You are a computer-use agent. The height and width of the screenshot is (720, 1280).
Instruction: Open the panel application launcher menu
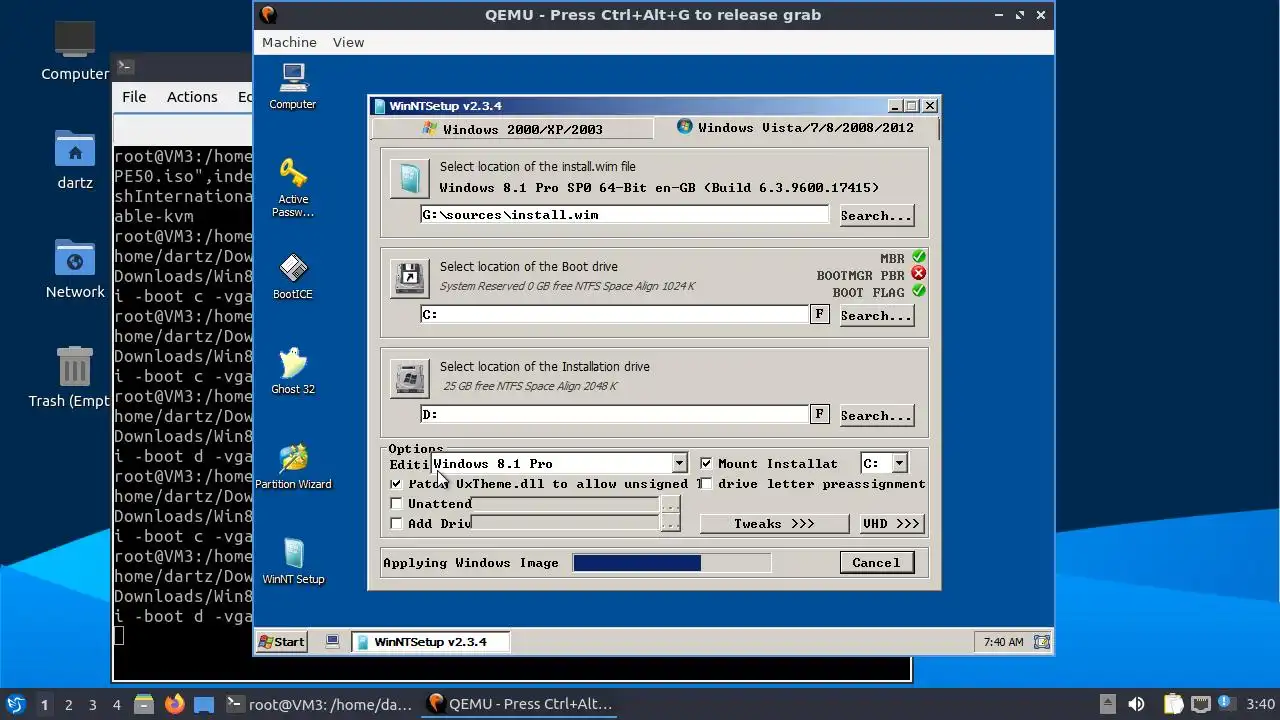15,704
